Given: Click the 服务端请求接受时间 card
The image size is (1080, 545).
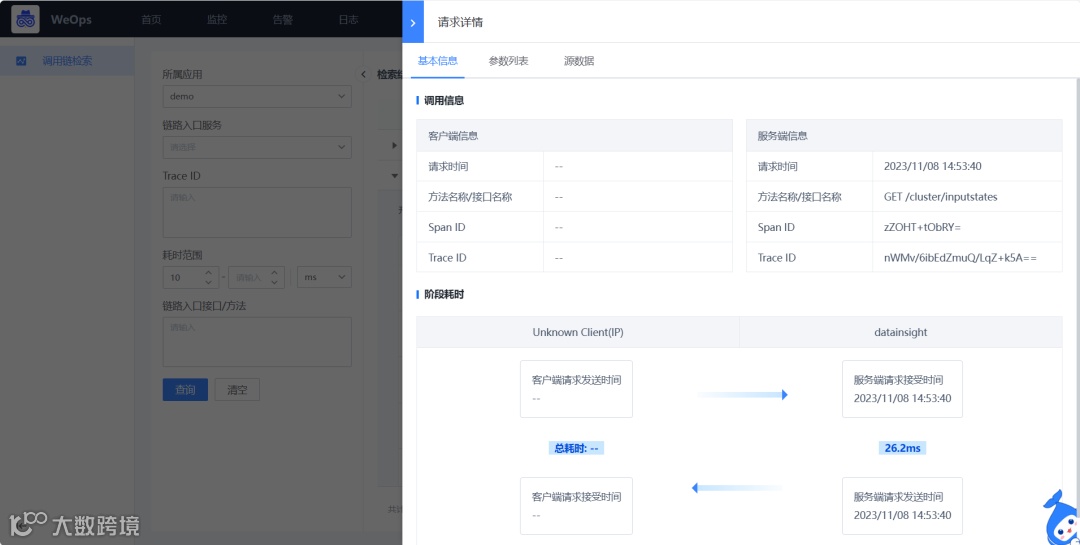Looking at the screenshot, I should pos(902,389).
